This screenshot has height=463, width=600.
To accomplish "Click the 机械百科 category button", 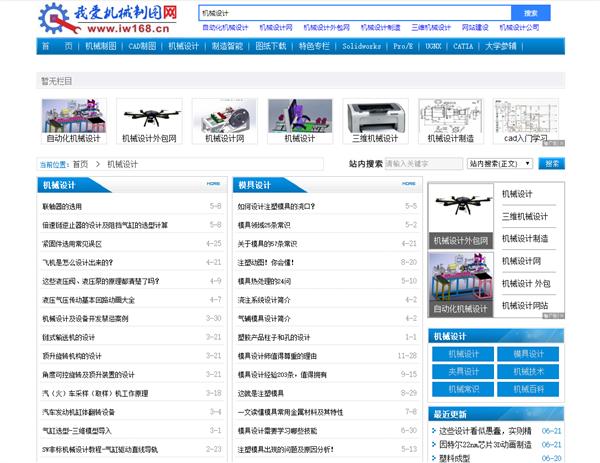I will (528, 389).
